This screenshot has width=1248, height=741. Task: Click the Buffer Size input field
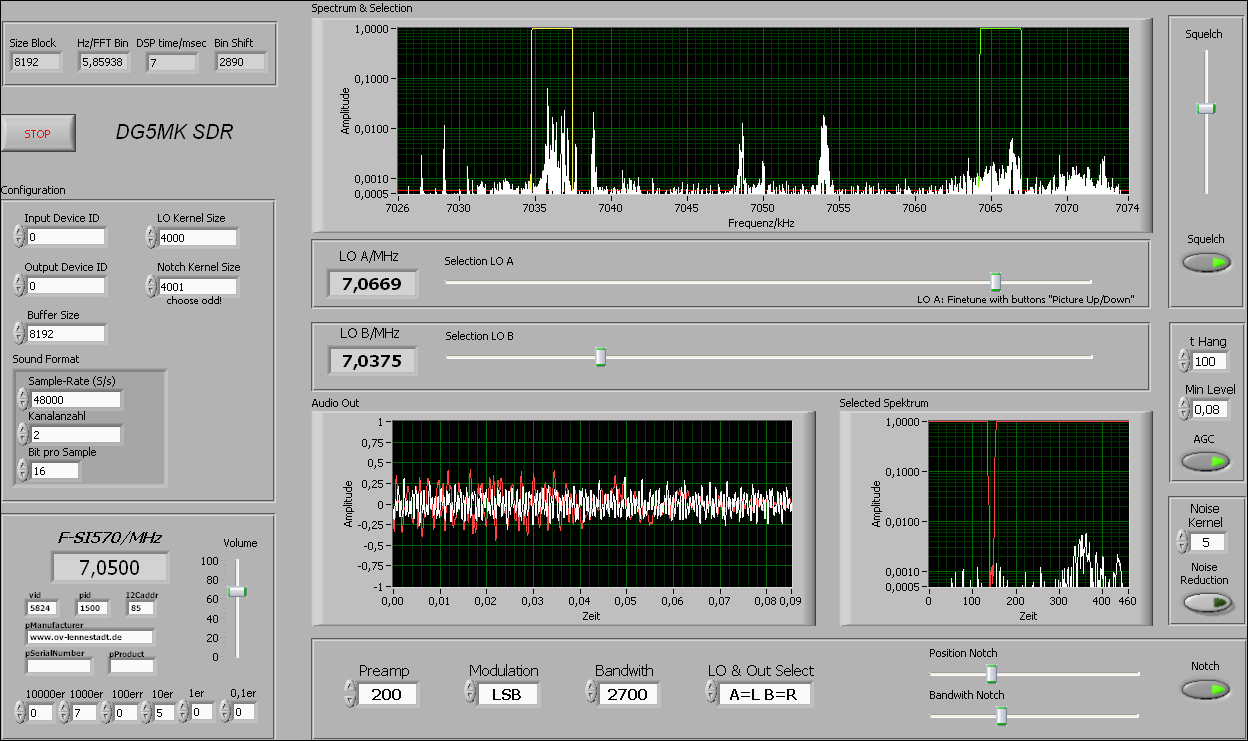pyautogui.click(x=66, y=334)
